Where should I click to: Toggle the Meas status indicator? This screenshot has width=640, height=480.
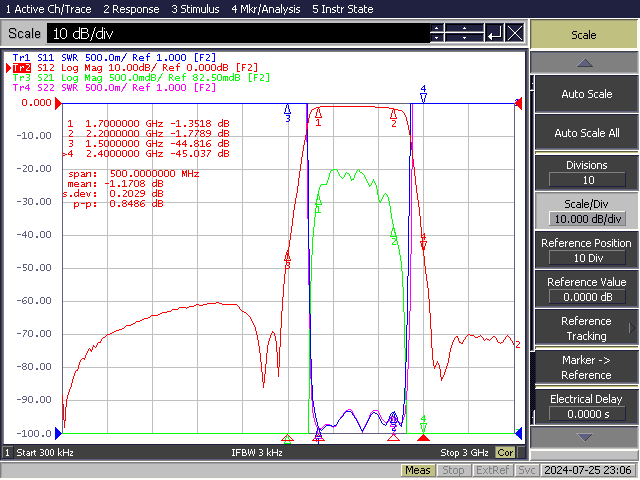(x=418, y=470)
